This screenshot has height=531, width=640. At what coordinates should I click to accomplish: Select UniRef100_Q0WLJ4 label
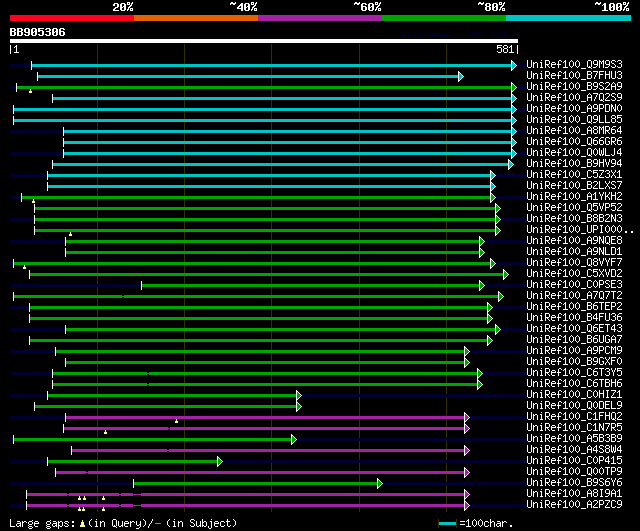574,153
